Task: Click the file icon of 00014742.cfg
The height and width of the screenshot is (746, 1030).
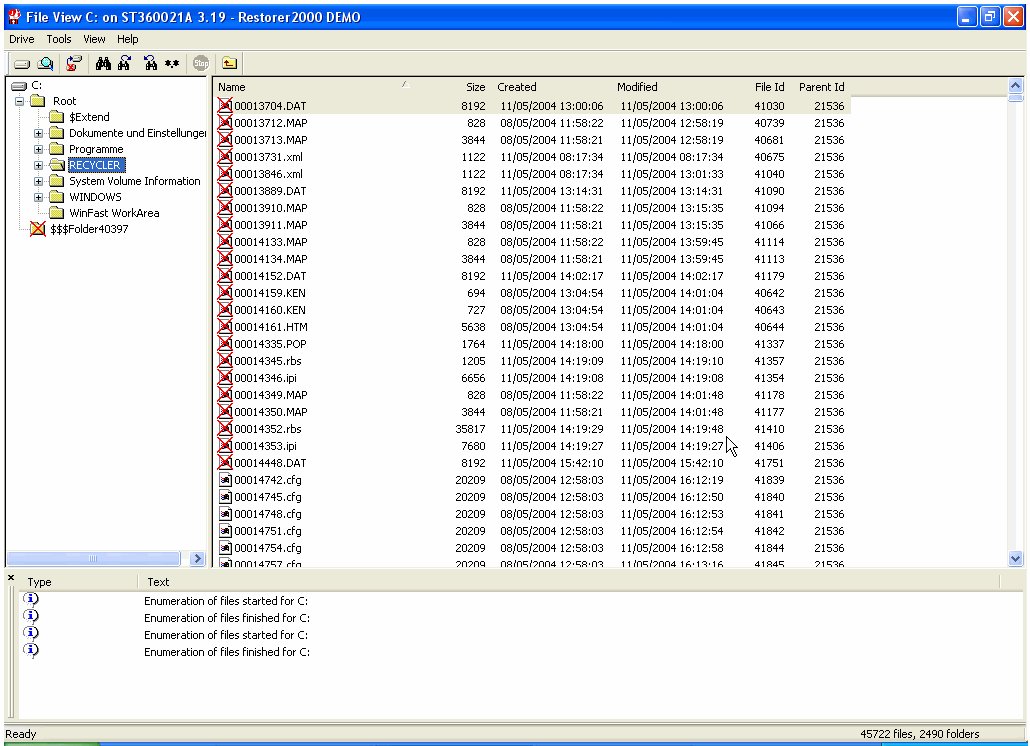Action: point(225,480)
